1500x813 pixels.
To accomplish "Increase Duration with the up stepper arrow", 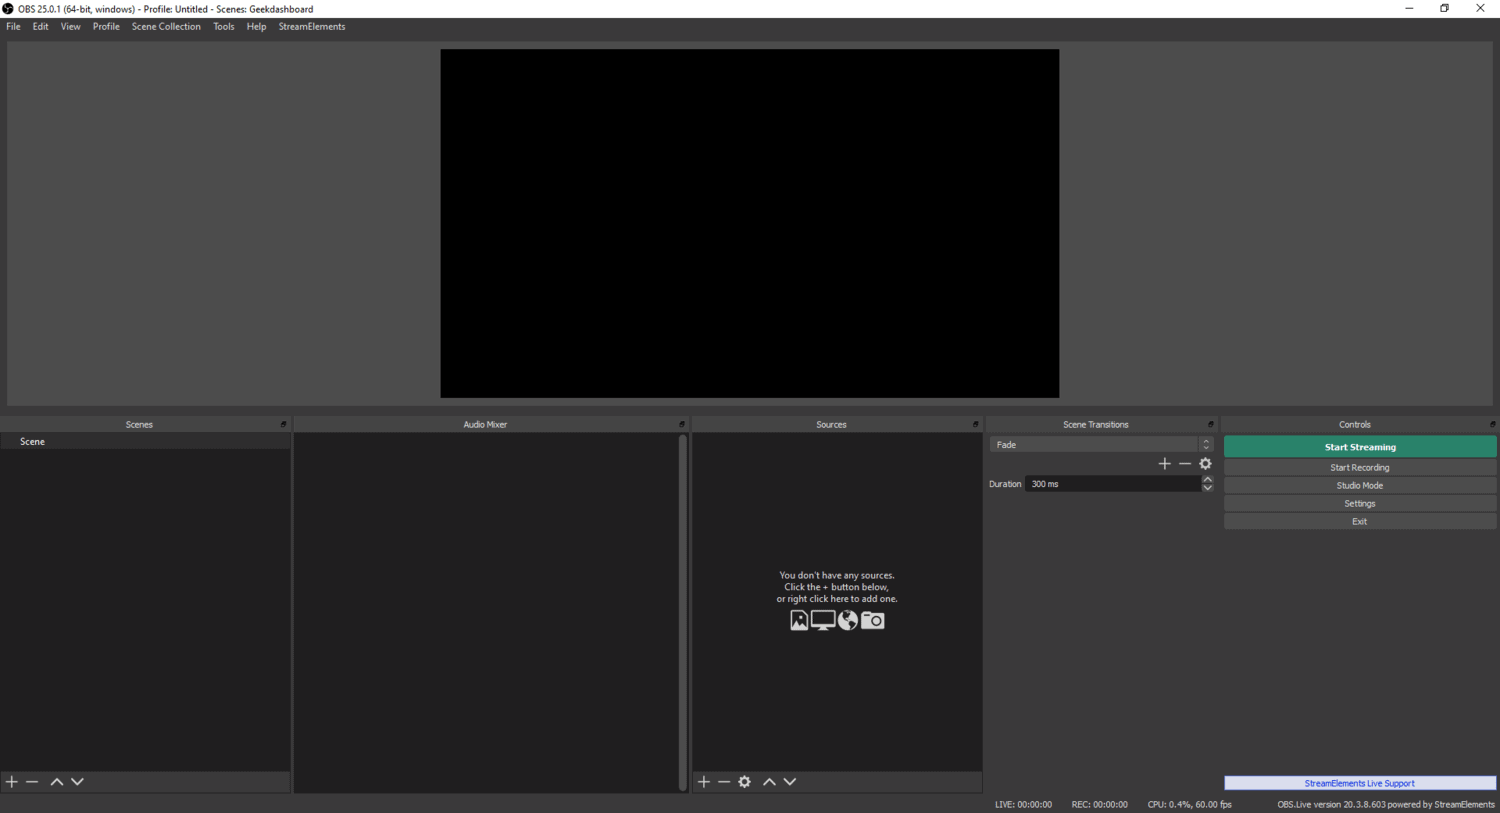I will pos(1207,479).
